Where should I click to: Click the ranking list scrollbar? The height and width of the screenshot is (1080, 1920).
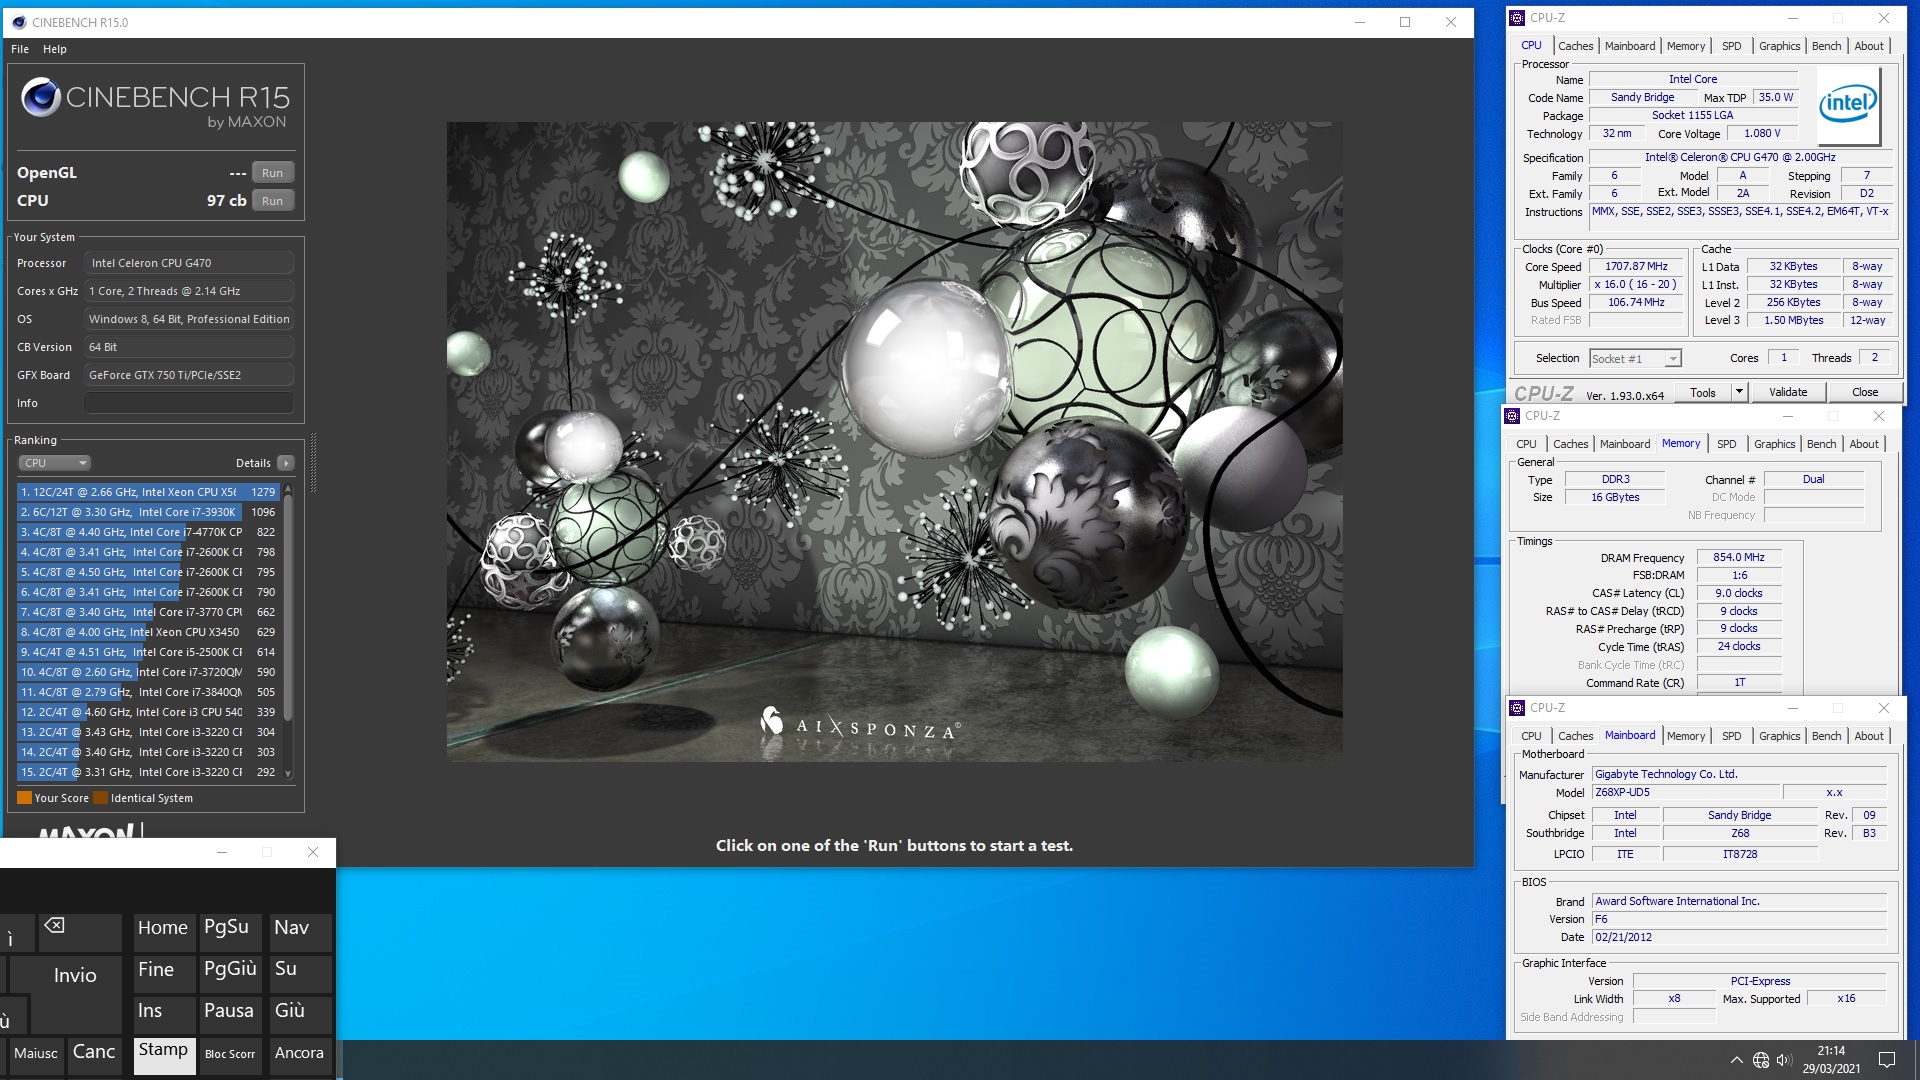click(x=288, y=610)
